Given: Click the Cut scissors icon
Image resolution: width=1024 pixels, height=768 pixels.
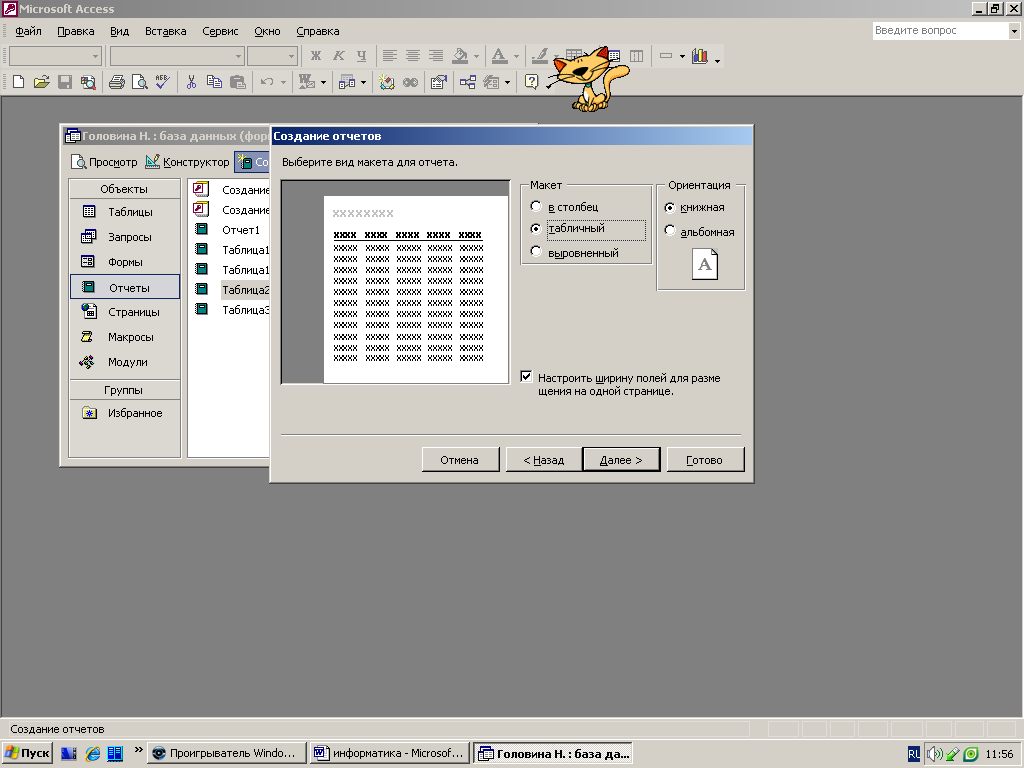Looking at the screenshot, I should tap(191, 82).
